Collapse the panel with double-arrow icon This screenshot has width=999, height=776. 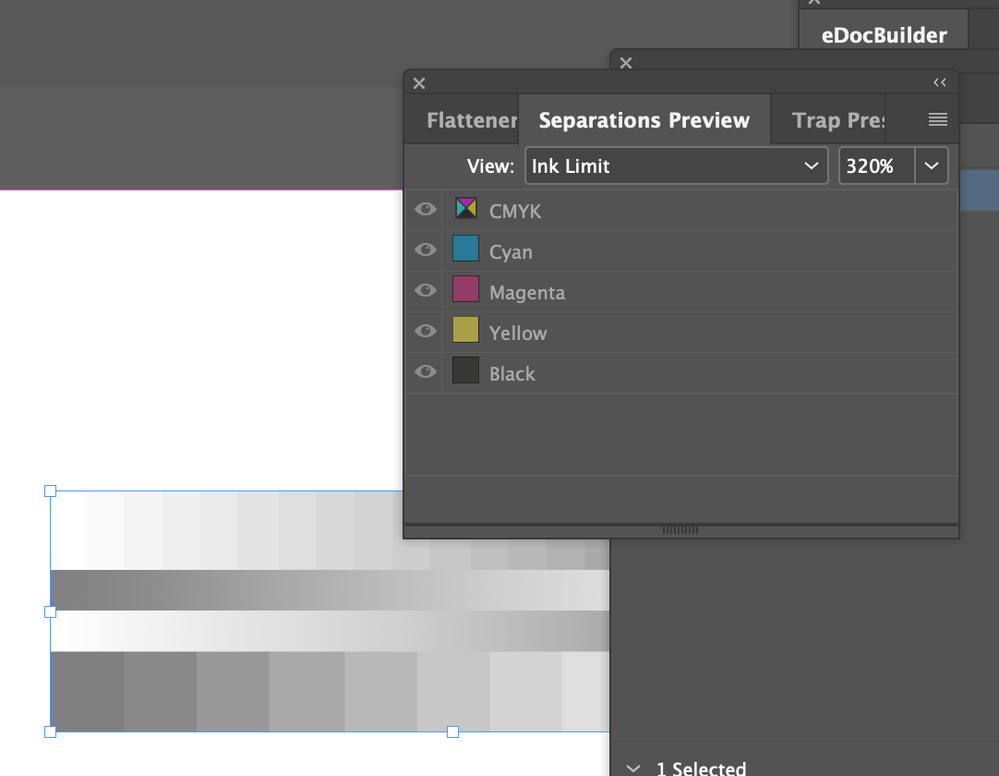coord(940,82)
